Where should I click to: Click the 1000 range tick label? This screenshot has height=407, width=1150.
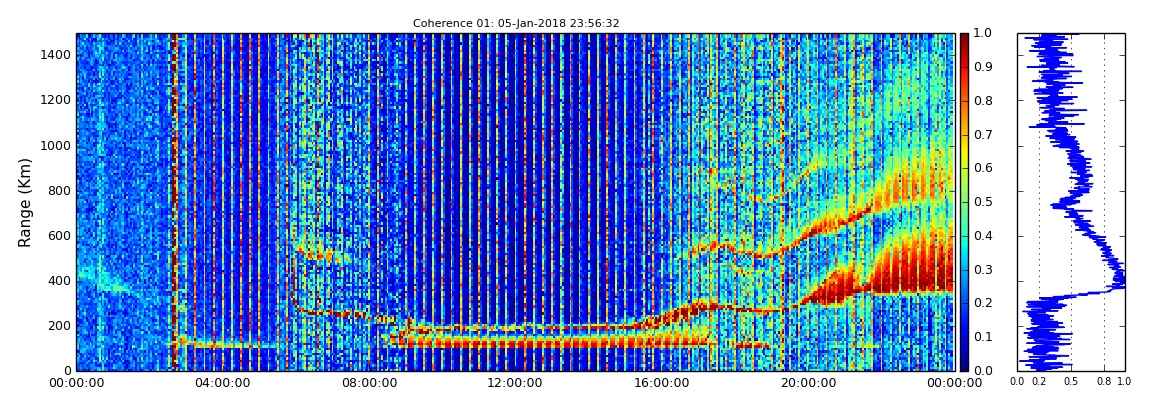(x=58, y=145)
